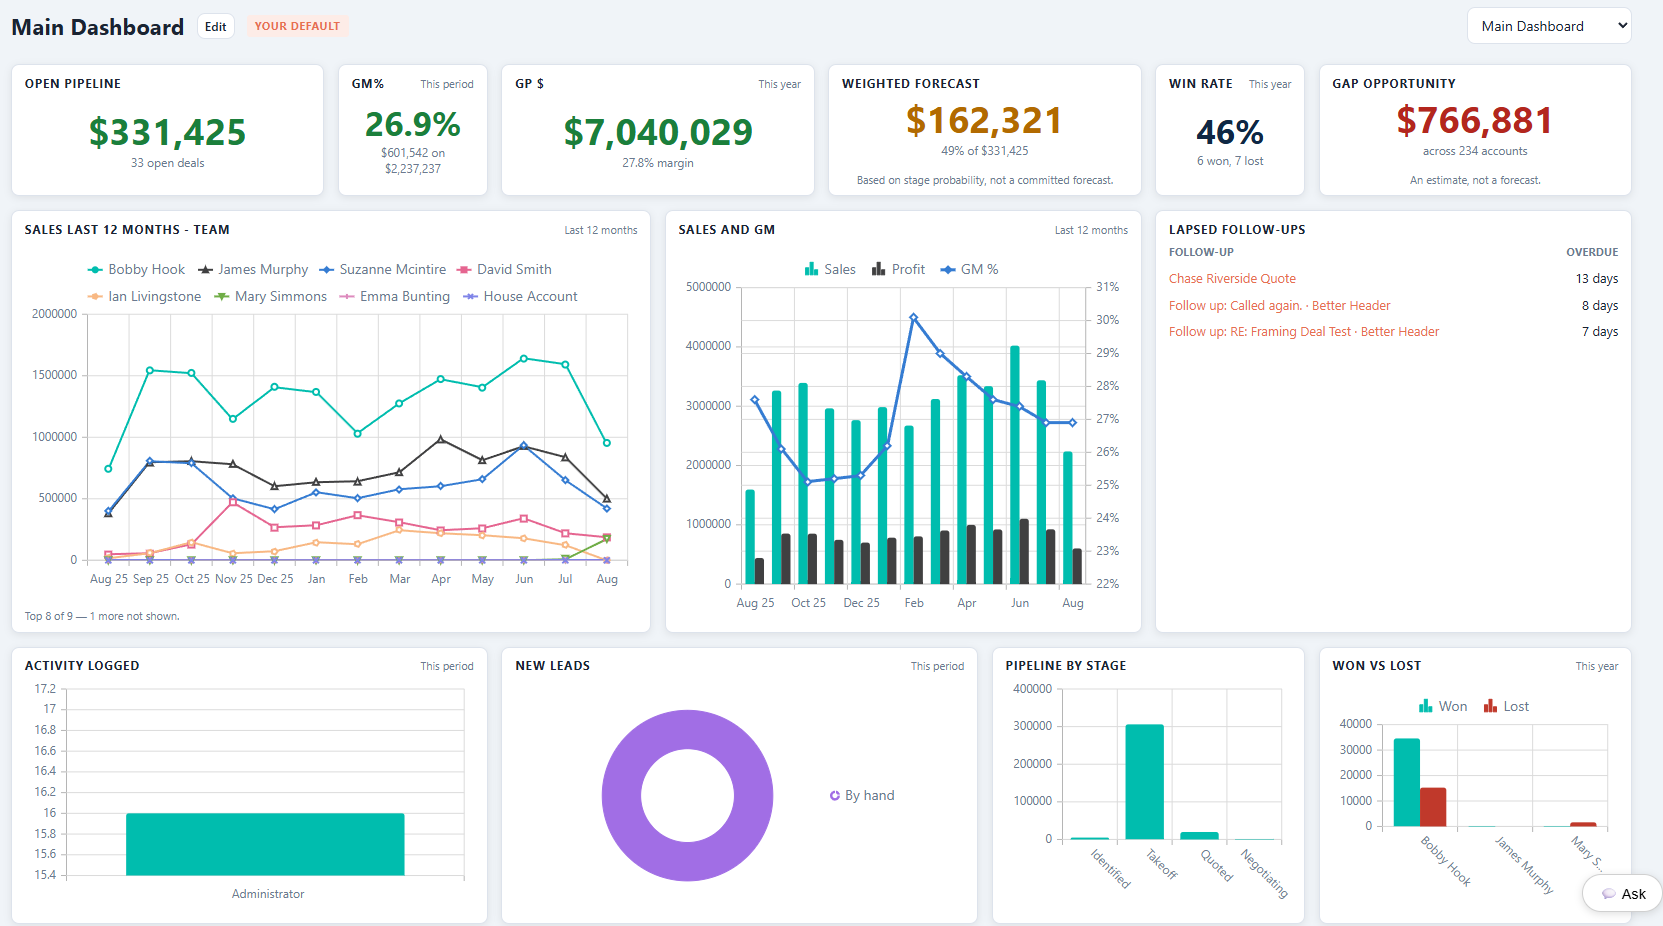Image resolution: width=1663 pixels, height=926 pixels.
Task: Click the GP $7,040,029 value
Action: 658,132
